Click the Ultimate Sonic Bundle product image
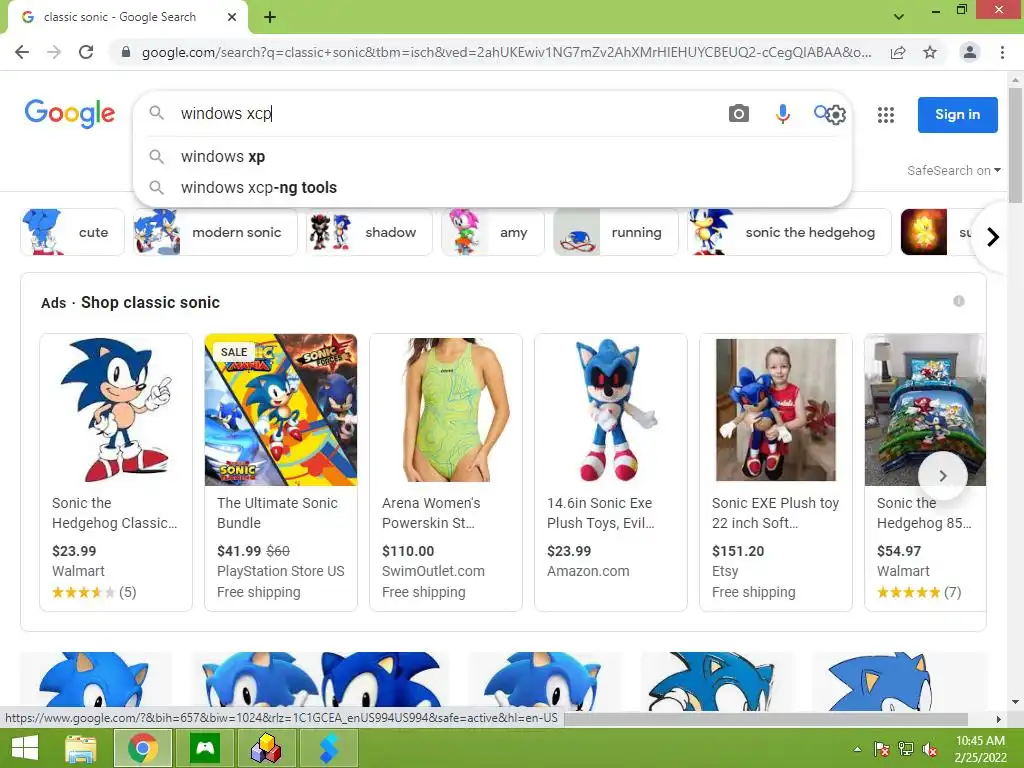 (x=281, y=409)
